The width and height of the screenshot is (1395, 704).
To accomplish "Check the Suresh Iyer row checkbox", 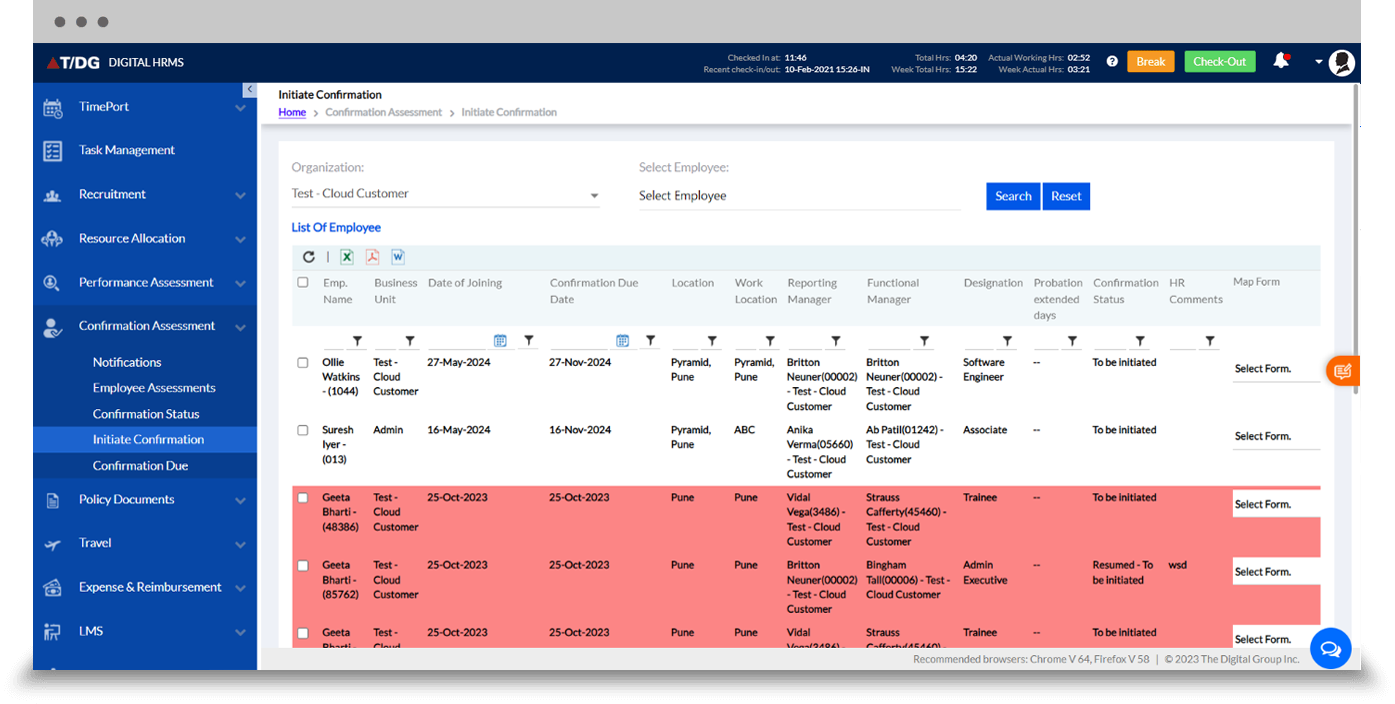I will (x=303, y=430).
